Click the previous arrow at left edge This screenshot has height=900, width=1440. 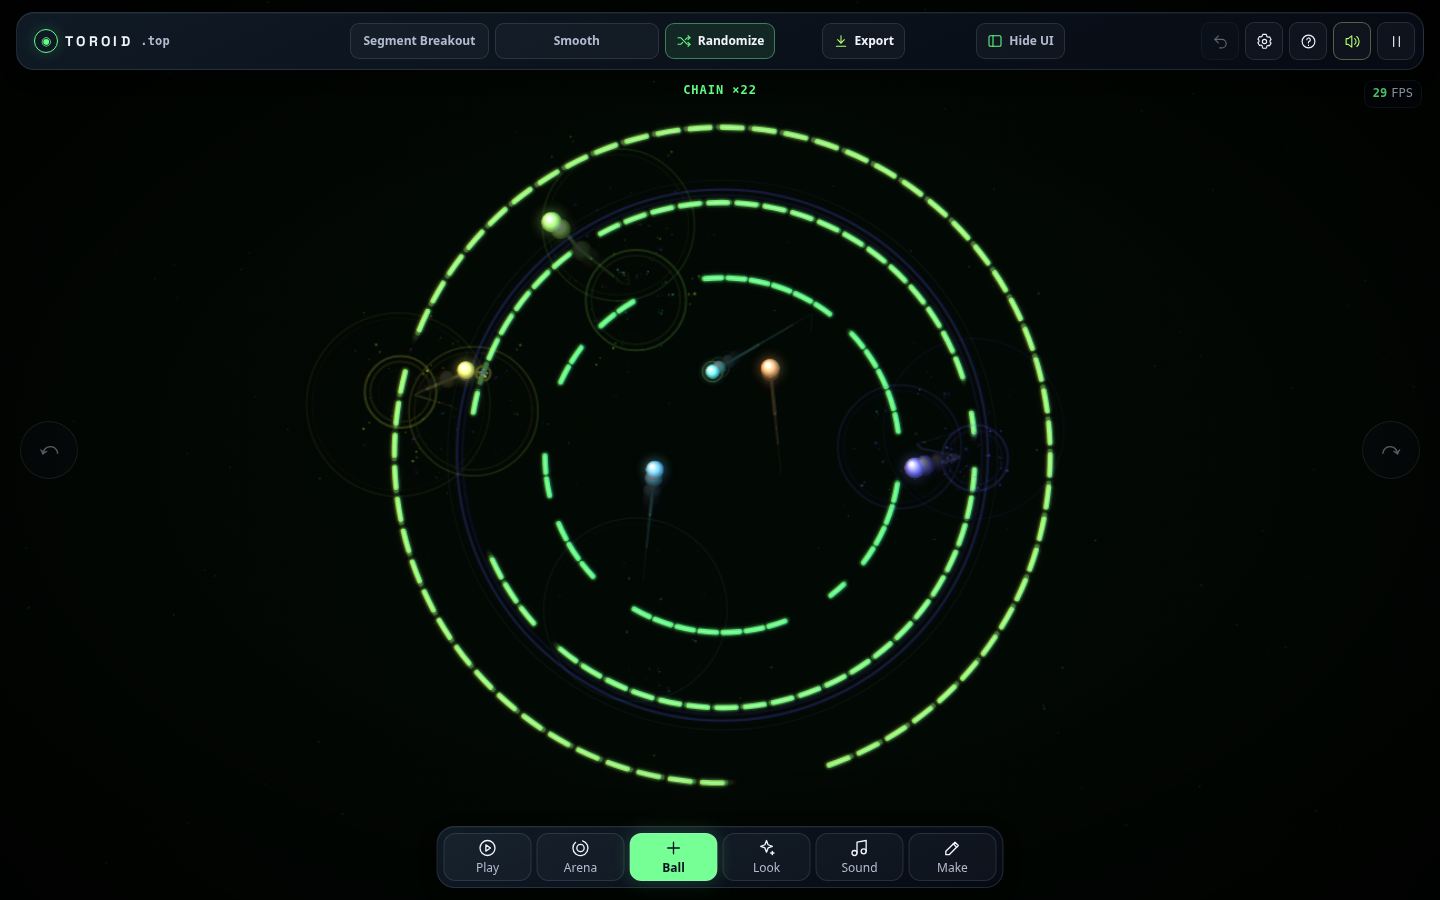pos(49,450)
